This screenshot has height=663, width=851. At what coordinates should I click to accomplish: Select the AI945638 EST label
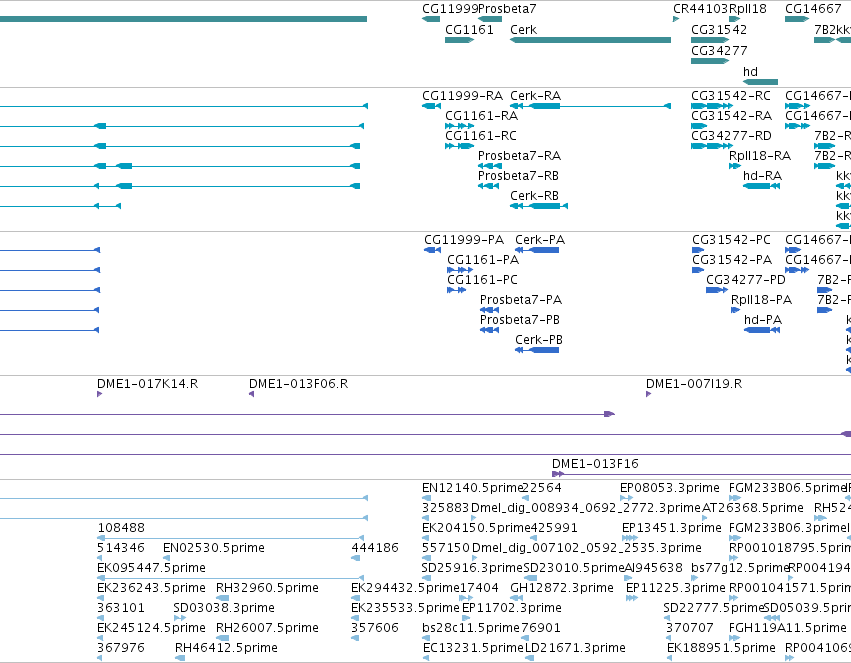pyautogui.click(x=653, y=568)
